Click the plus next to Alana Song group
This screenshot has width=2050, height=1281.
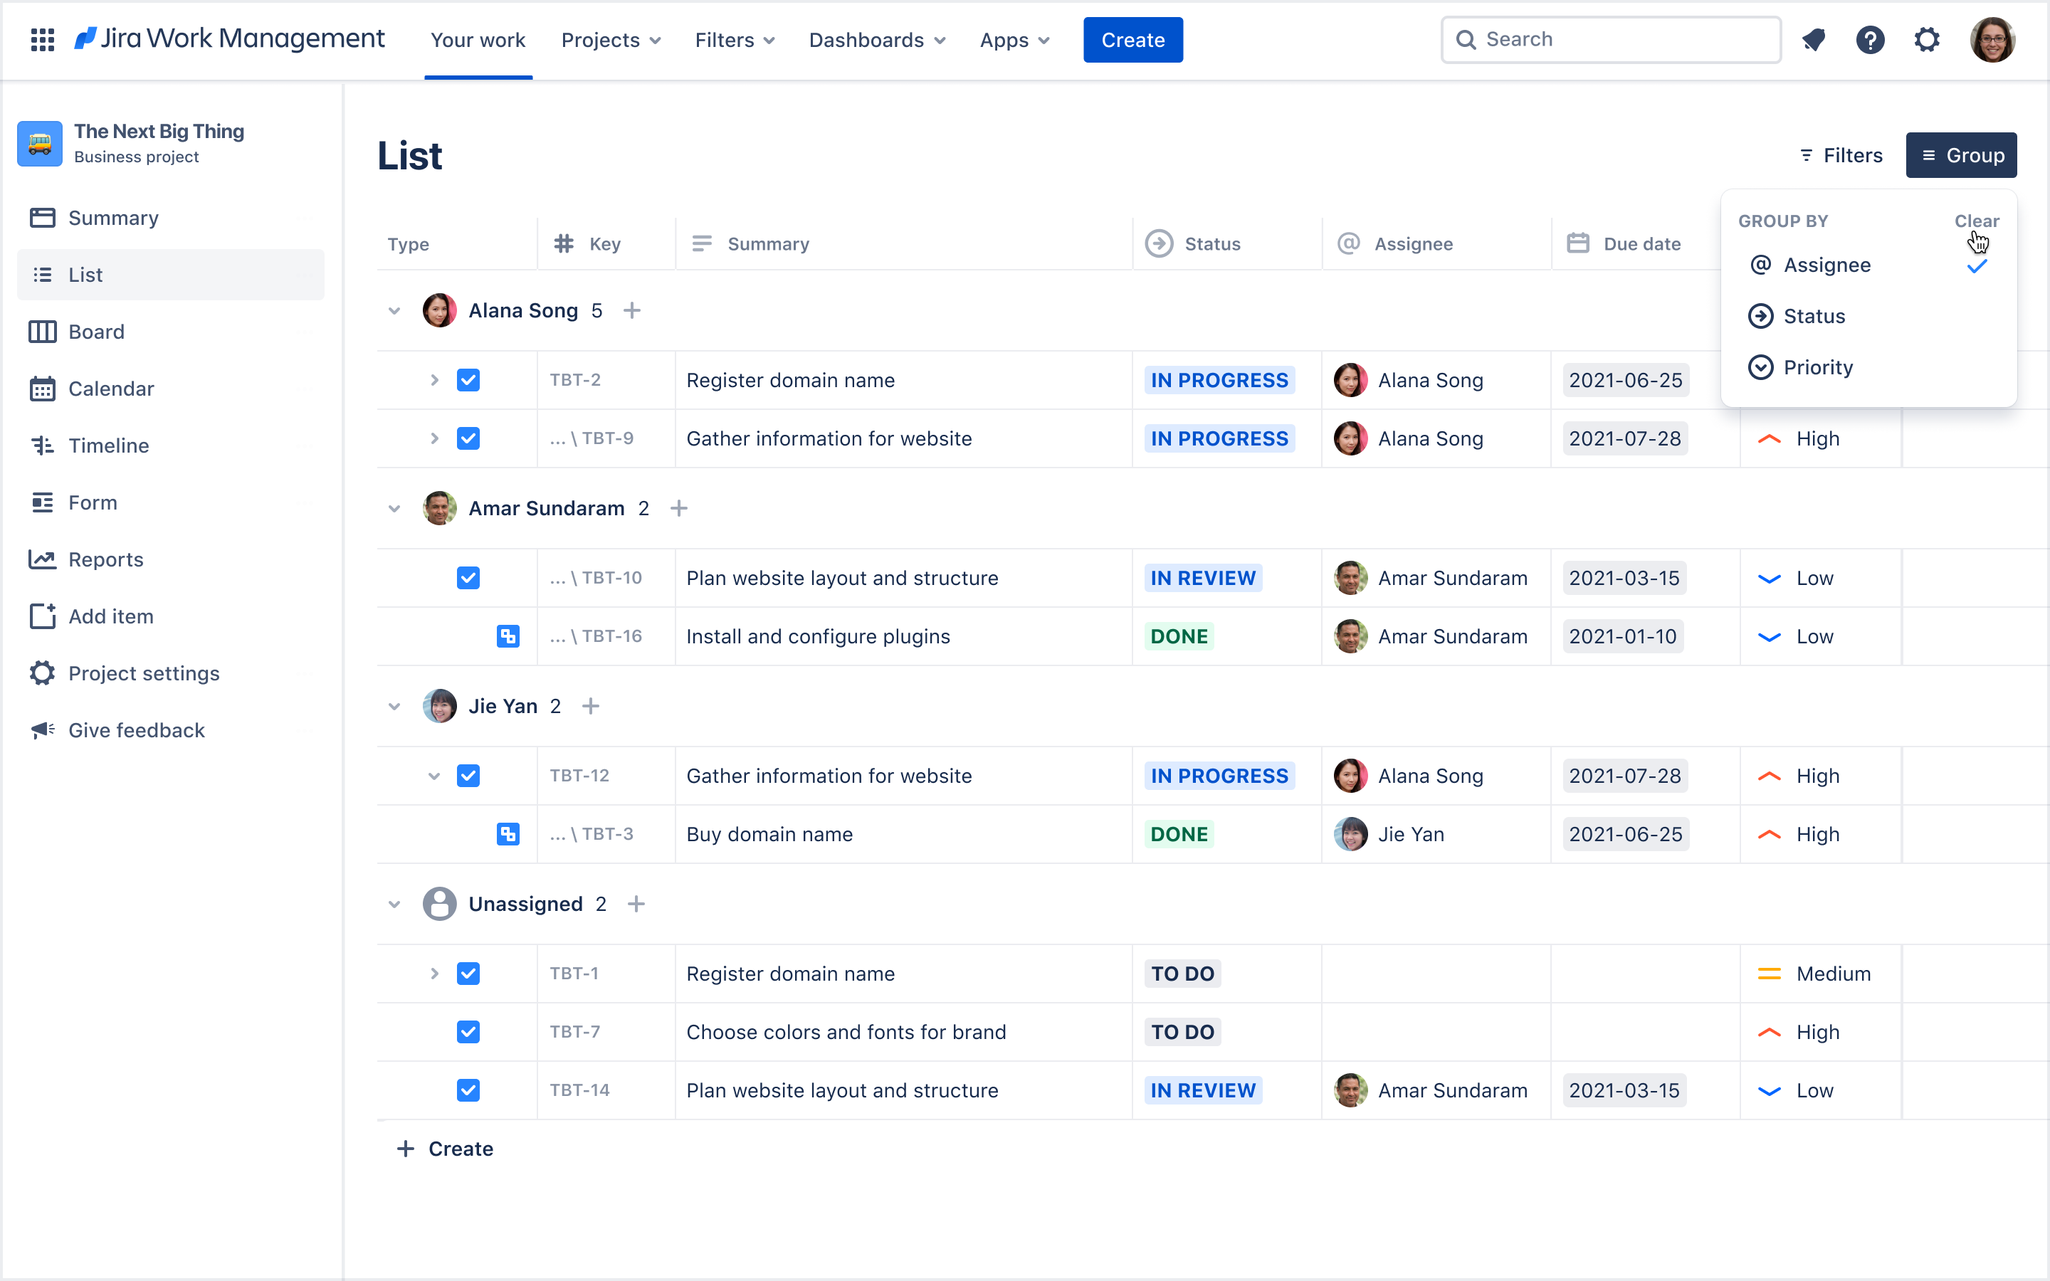(632, 311)
